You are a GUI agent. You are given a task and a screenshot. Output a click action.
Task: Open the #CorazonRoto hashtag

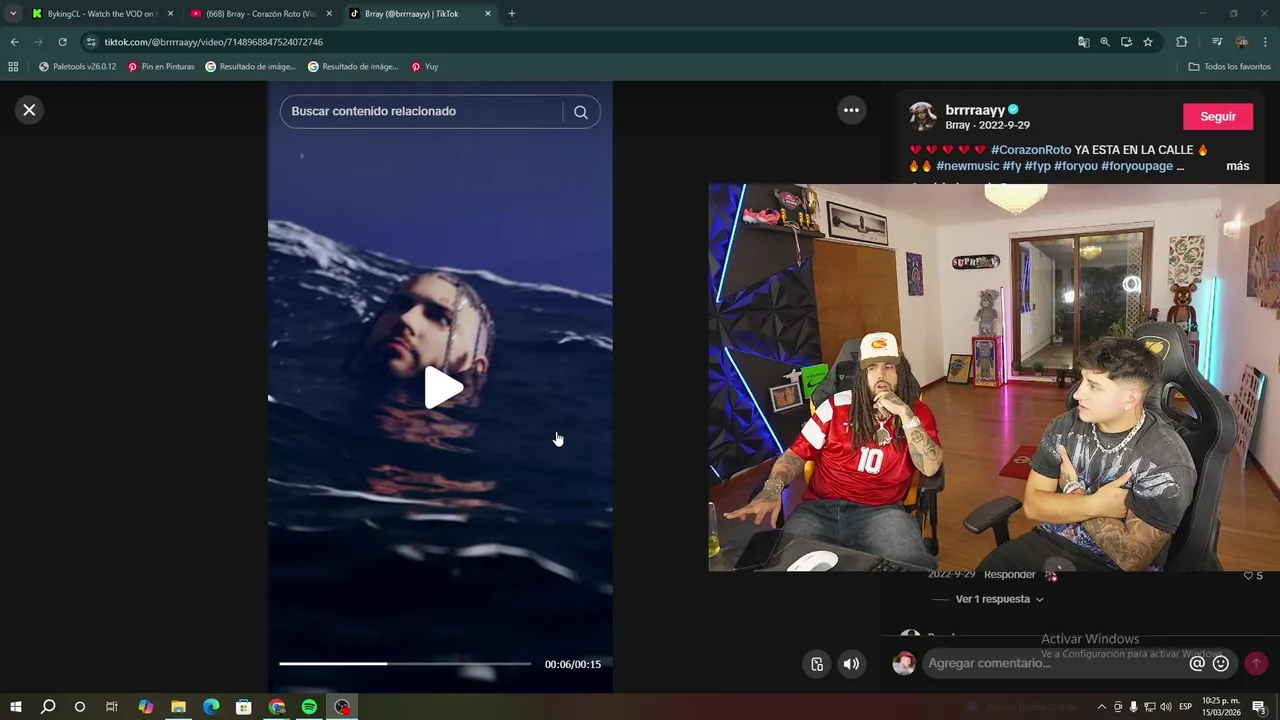pos(1030,150)
